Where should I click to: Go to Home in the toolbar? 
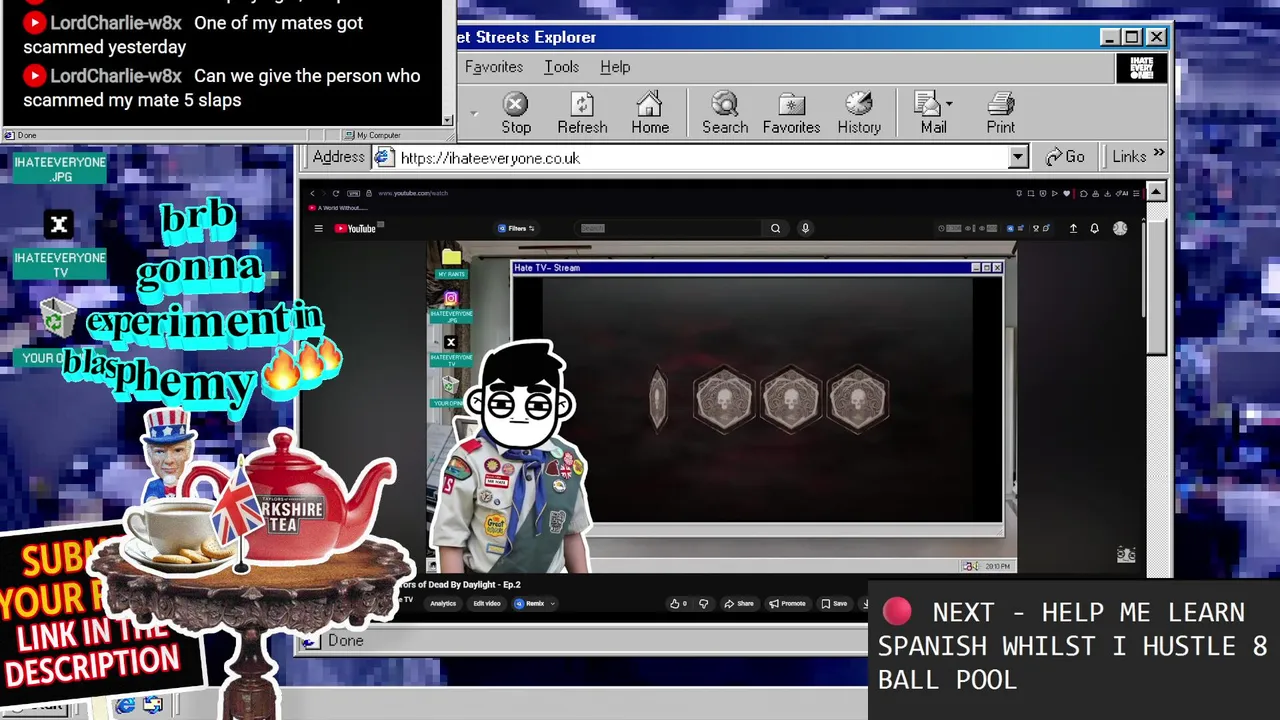(650, 112)
